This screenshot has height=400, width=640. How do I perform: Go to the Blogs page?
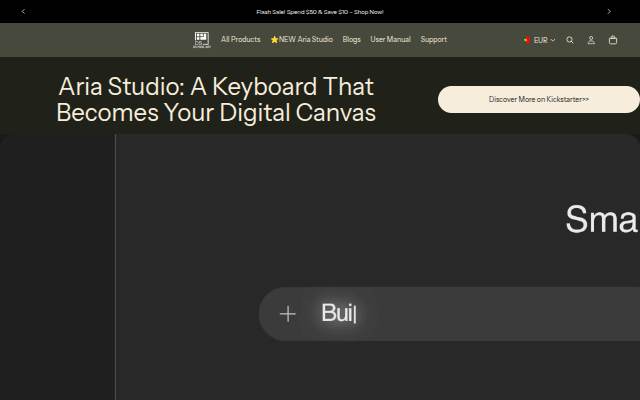tap(351, 39)
